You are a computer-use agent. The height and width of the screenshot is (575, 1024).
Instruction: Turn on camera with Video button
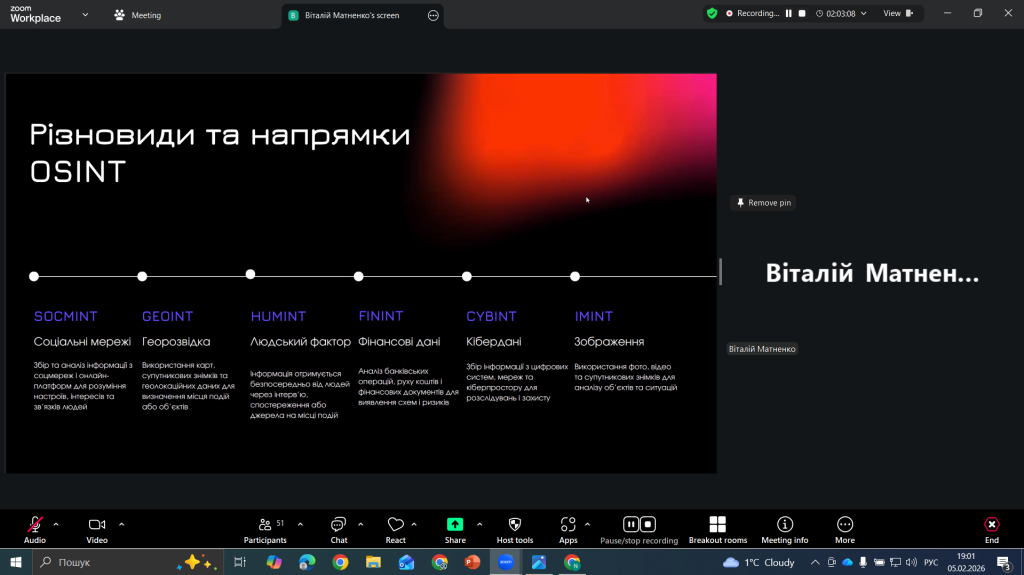[97, 525]
